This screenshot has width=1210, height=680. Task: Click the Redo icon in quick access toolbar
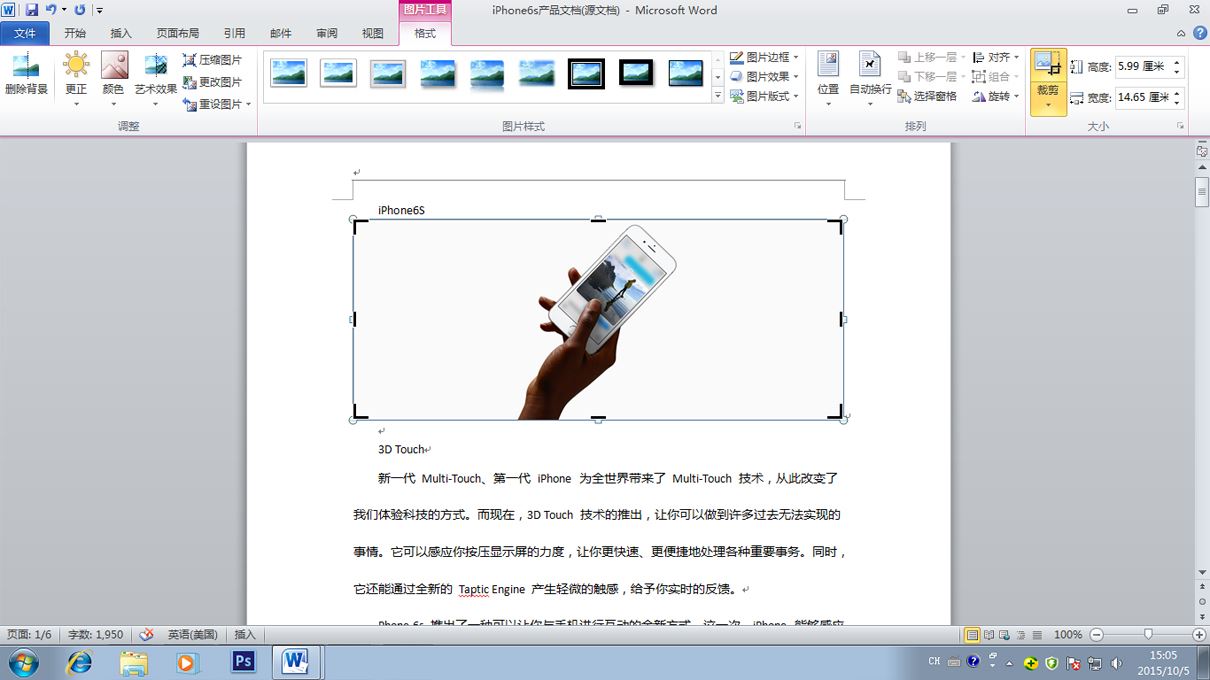click(80, 10)
